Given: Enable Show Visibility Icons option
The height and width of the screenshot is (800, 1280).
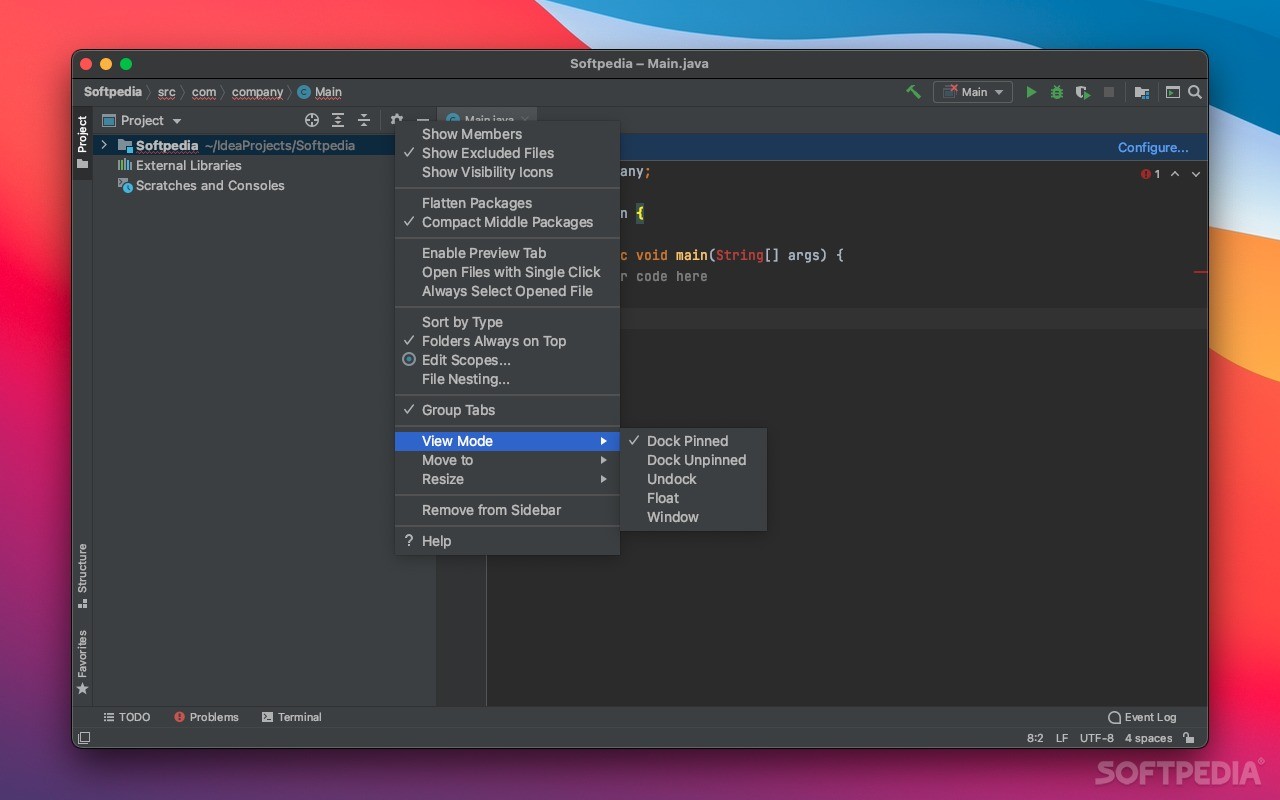Looking at the screenshot, I should click(508, 172).
